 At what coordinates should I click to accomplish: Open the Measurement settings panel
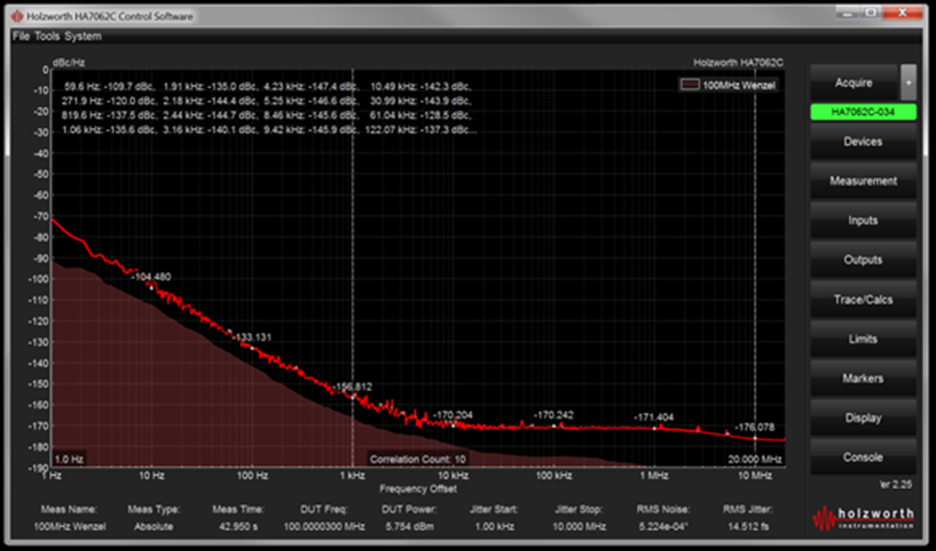coord(862,181)
